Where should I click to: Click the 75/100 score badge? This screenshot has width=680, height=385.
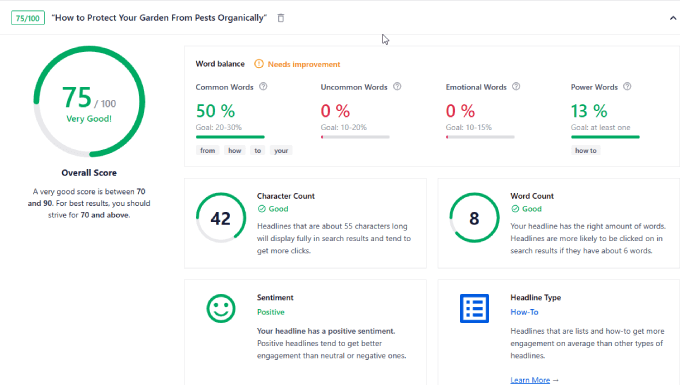[28, 18]
